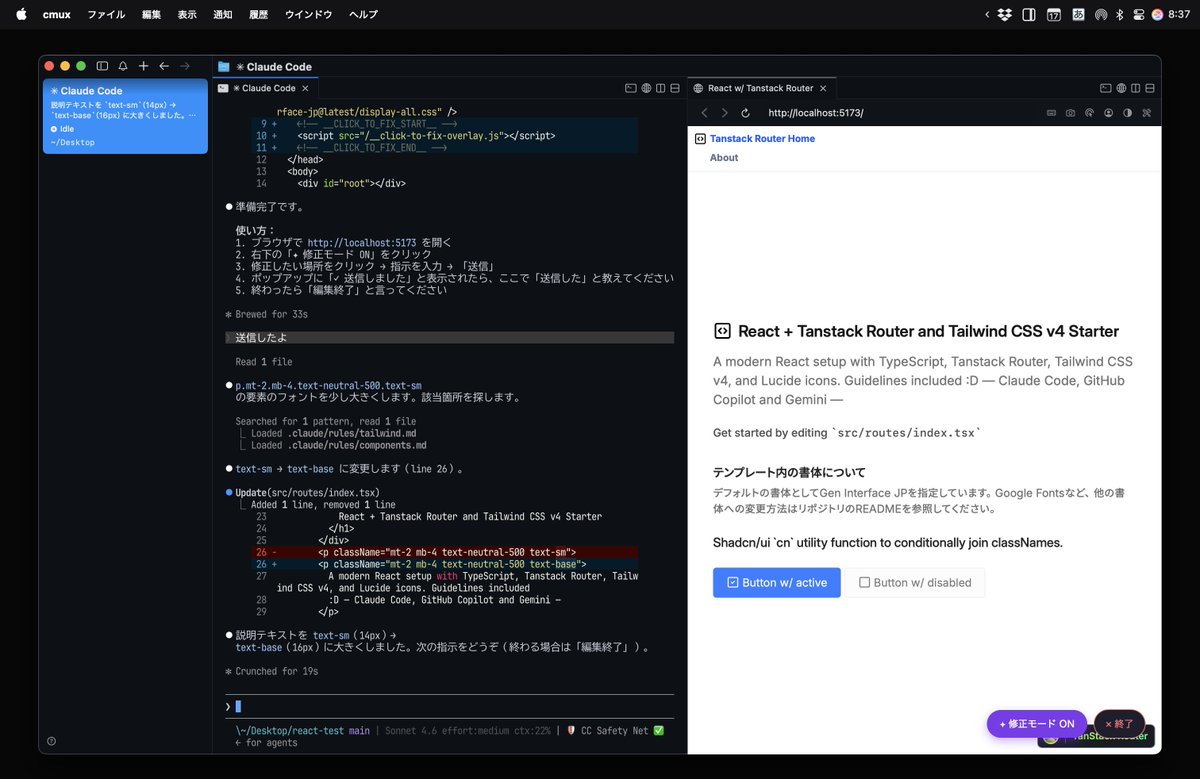Open the 履歴 menu
Image resolution: width=1200 pixels, height=779 pixels.
(258, 14)
